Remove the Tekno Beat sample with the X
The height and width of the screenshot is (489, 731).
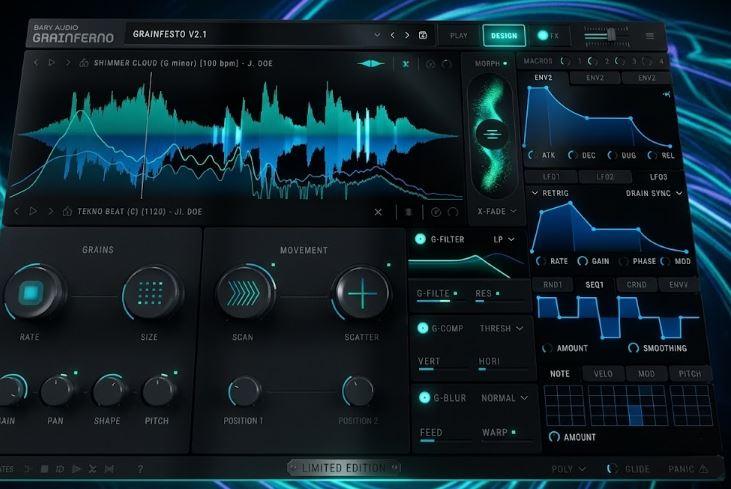coord(378,212)
